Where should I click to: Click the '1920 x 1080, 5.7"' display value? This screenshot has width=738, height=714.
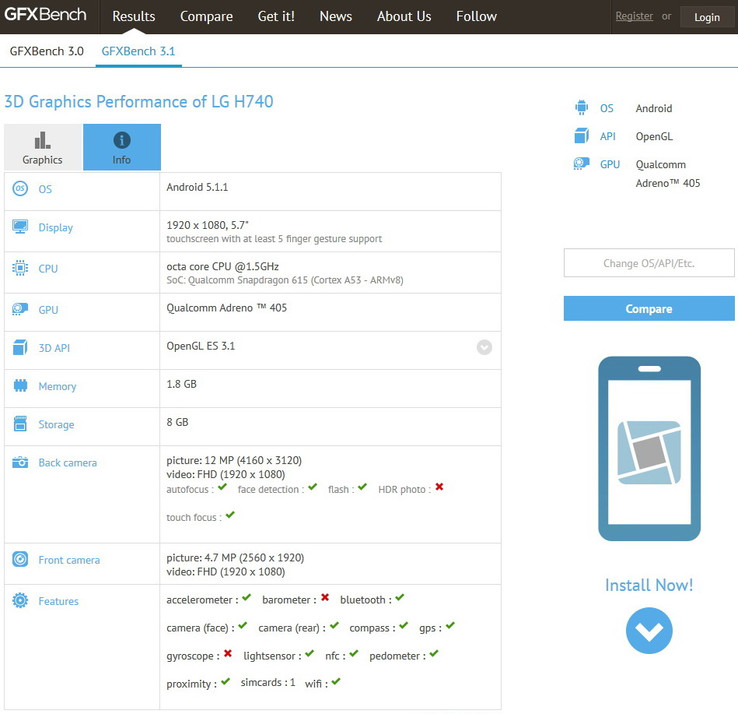point(208,225)
